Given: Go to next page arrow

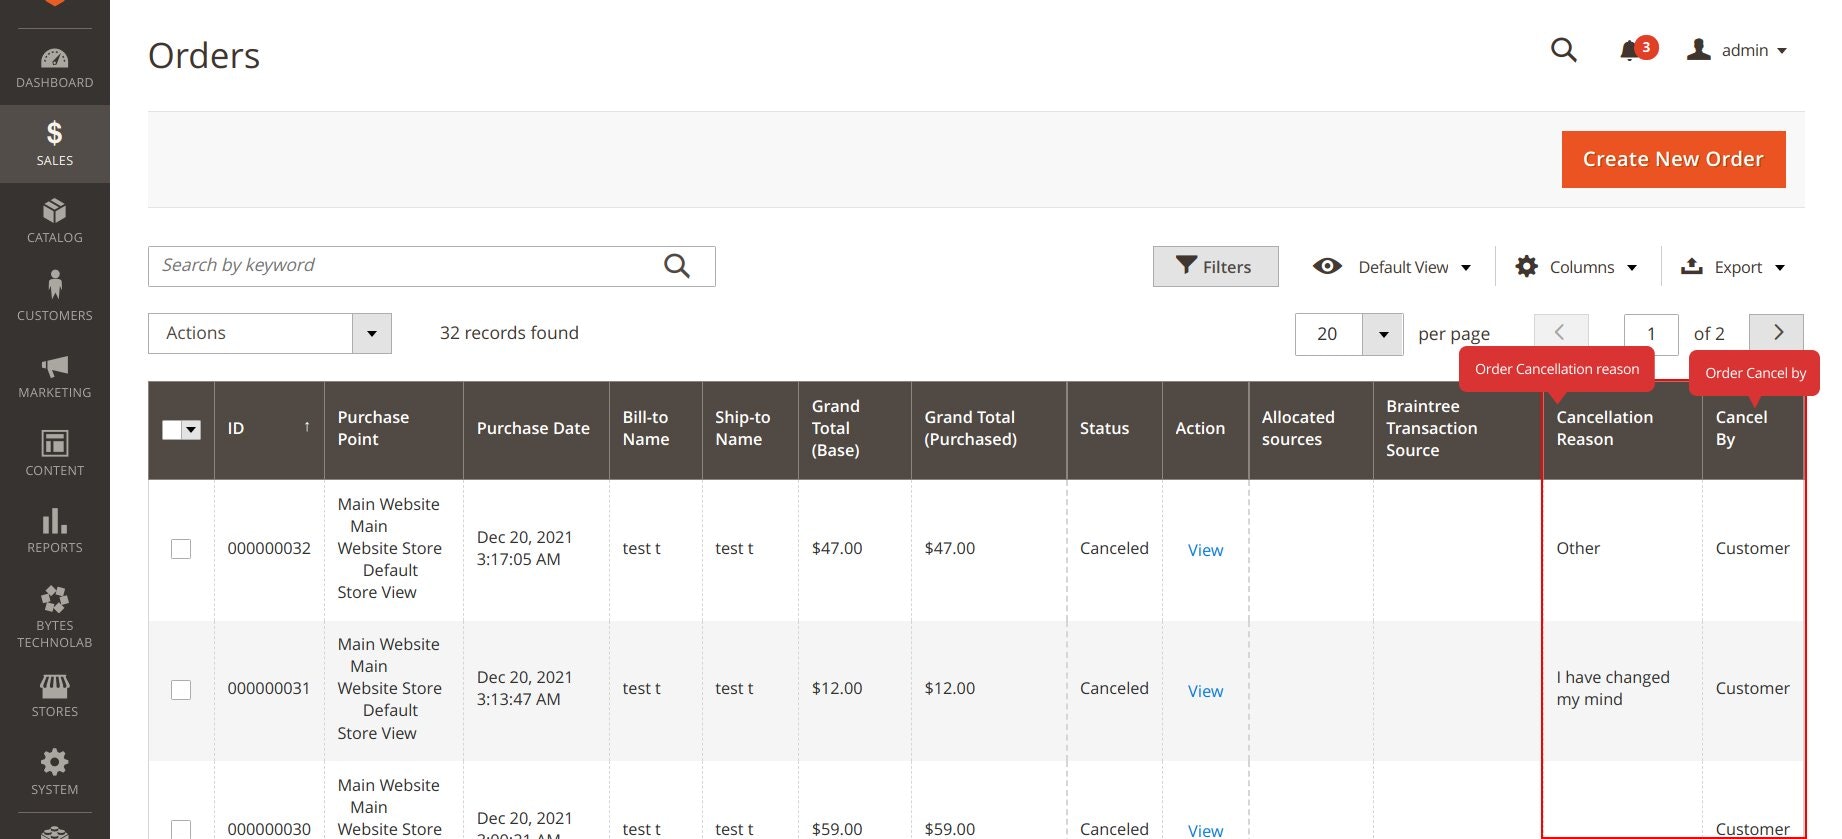Looking at the screenshot, I should pos(1777,333).
